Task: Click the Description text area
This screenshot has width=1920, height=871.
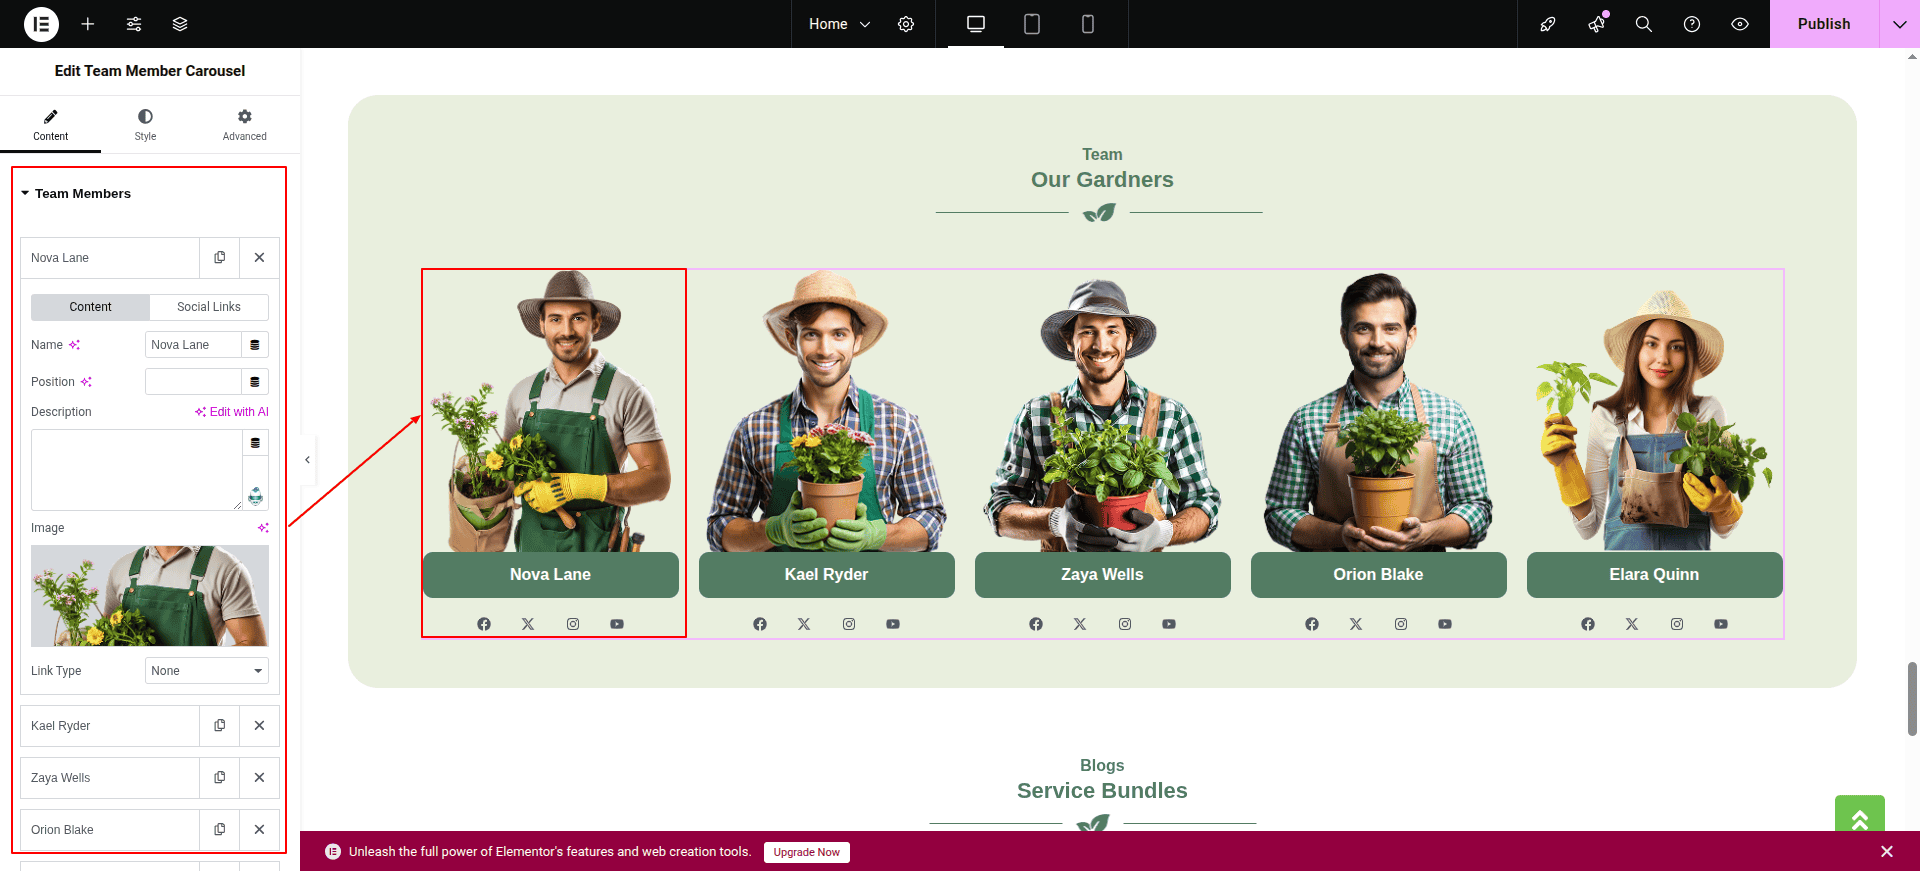Action: 137,470
